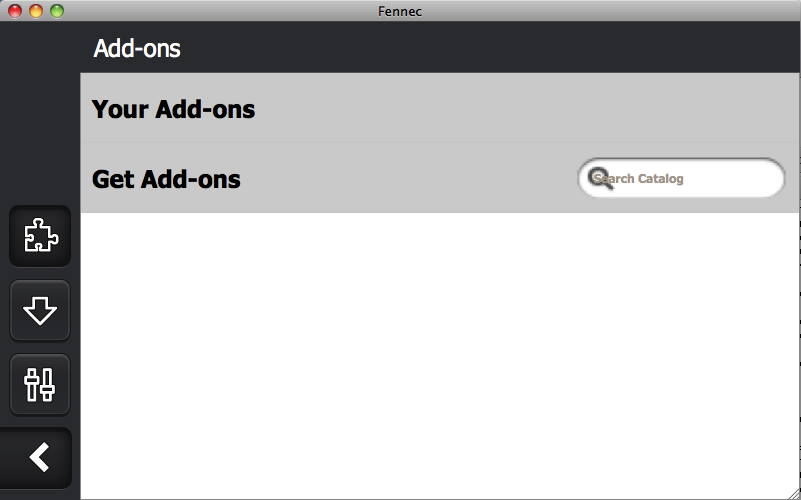Viewport: 801px width, 500px height.
Task: Click the magnifying glass in Search Catalog
Action: click(600, 178)
